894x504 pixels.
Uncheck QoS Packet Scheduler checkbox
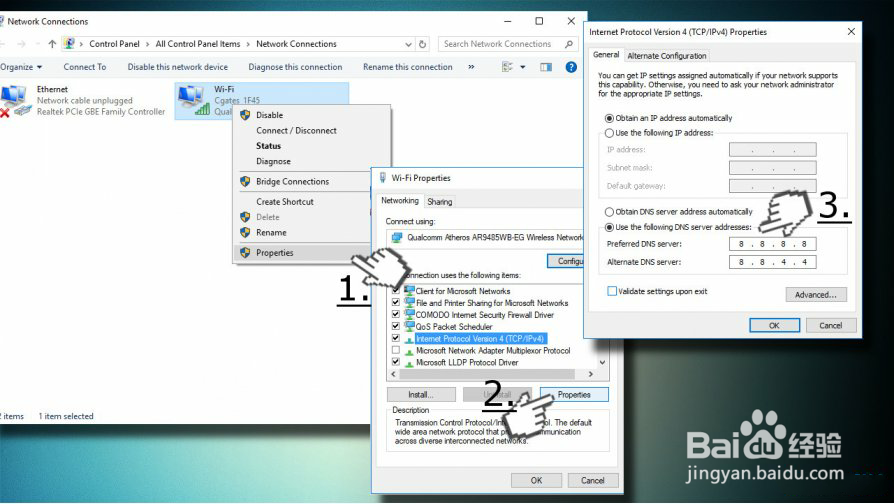coord(396,326)
